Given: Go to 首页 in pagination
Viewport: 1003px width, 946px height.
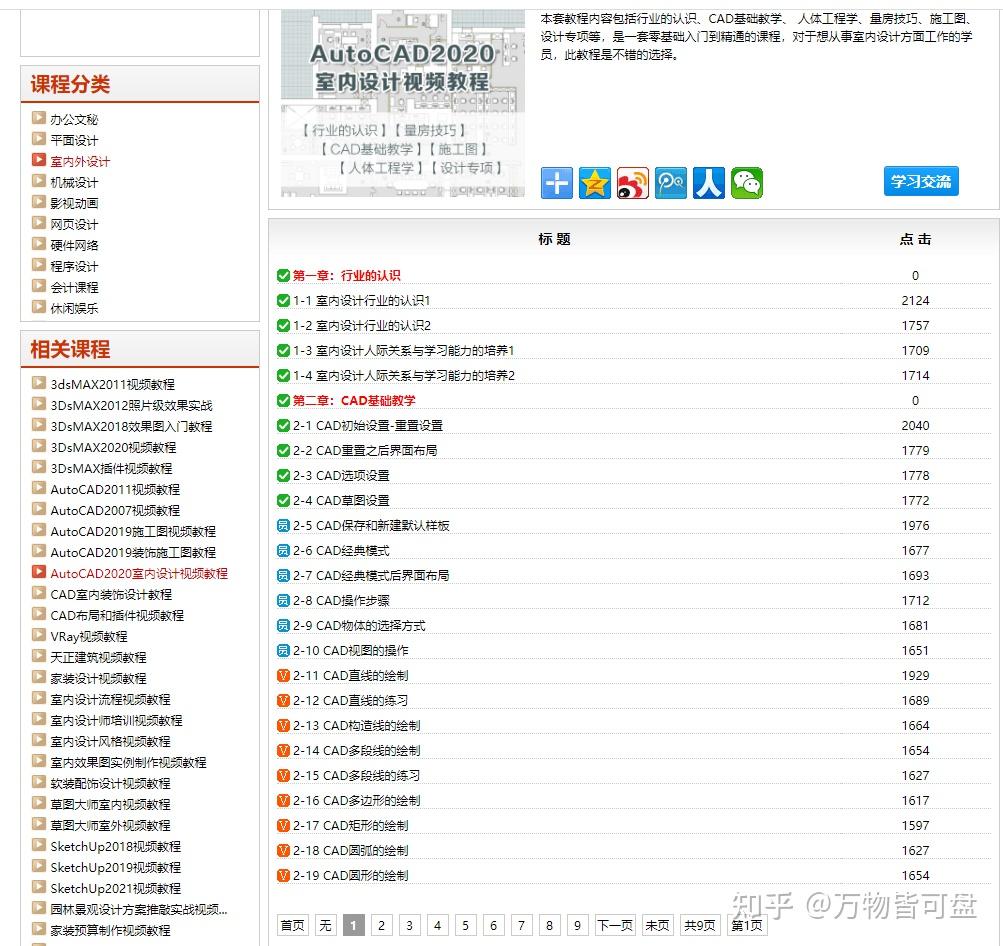Looking at the screenshot, I should tap(294, 925).
